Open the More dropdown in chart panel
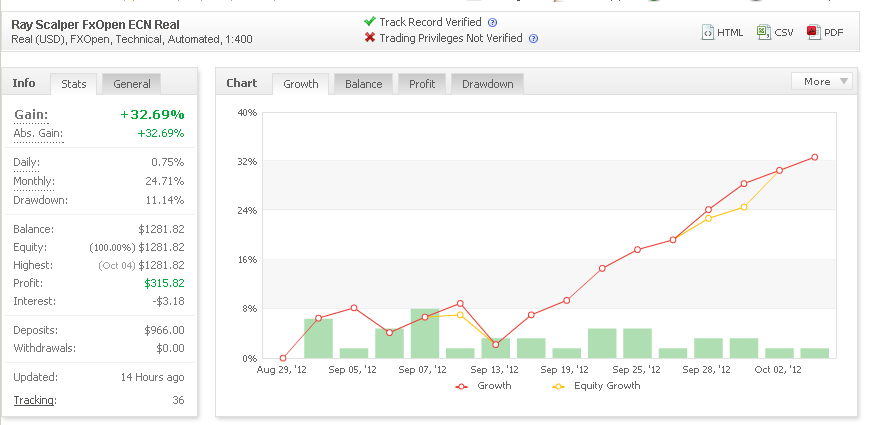 [x=822, y=81]
